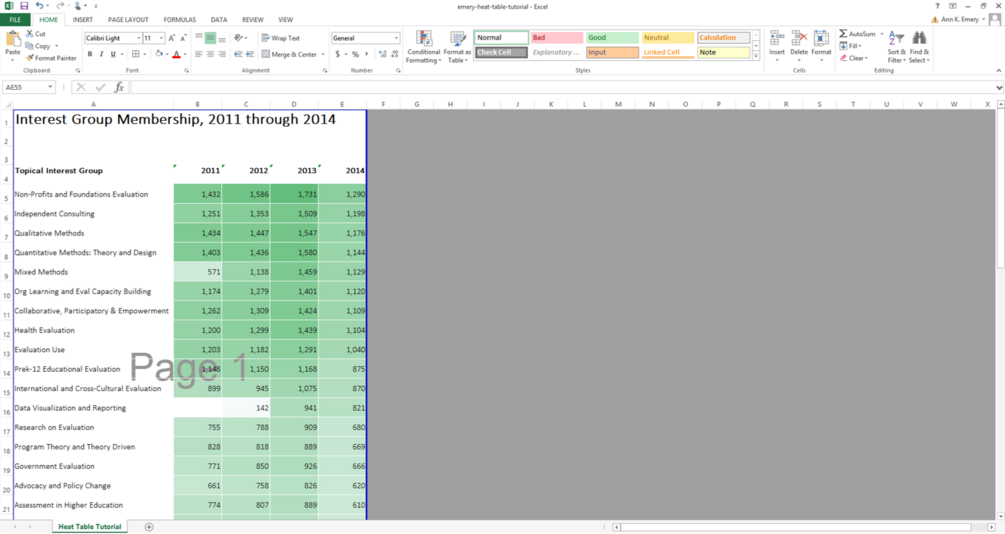Align text to the right
This screenshot has height=534, width=1005.
[x=222, y=54]
